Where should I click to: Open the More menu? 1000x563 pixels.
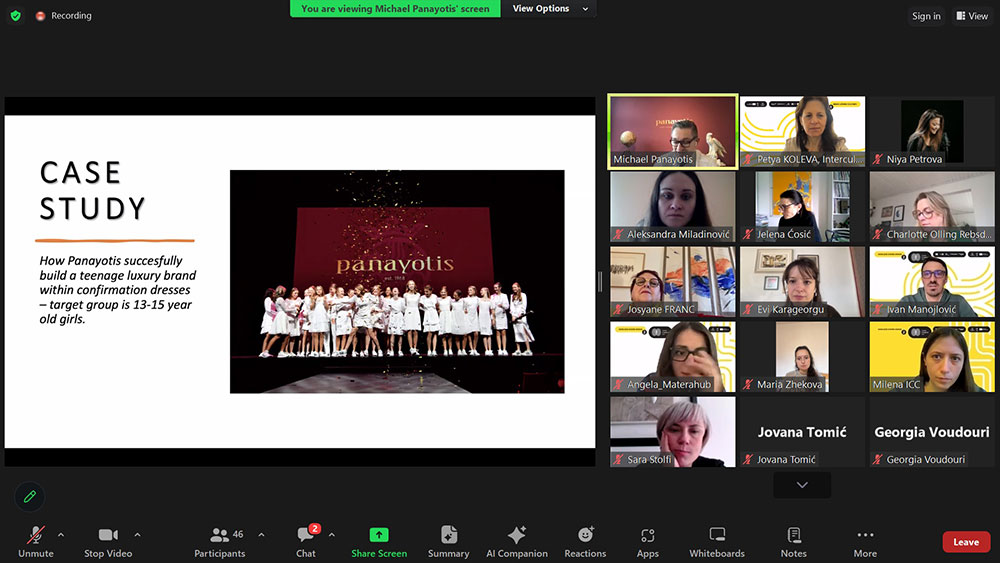click(x=865, y=541)
